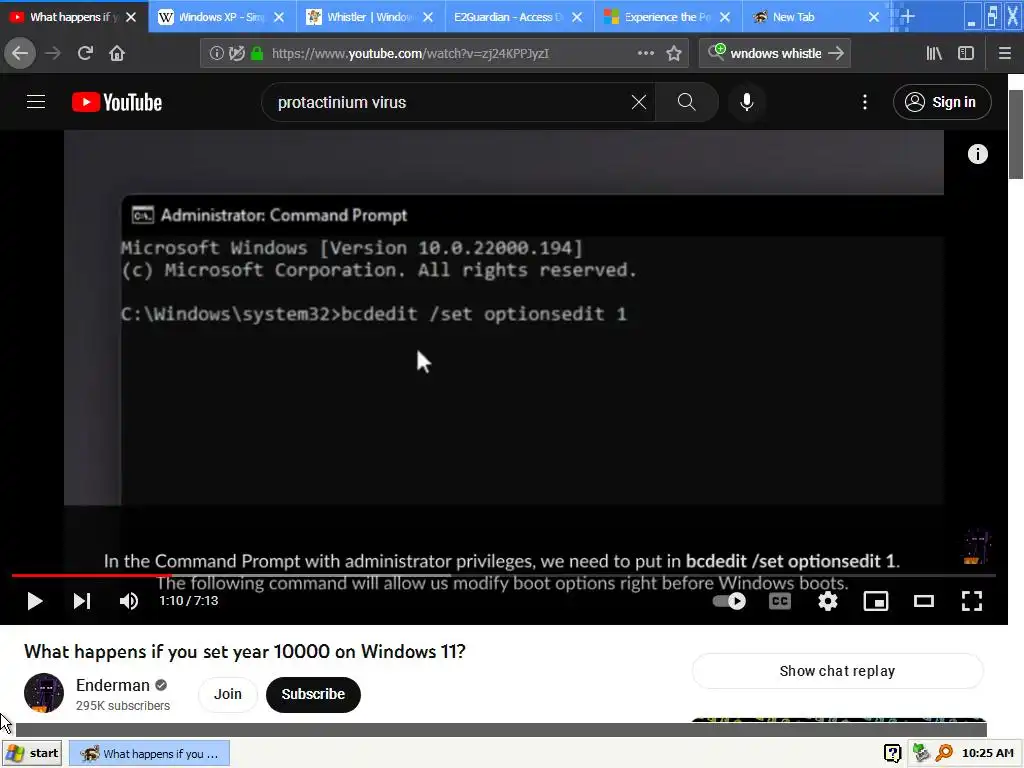Skip to the next video

click(82, 601)
